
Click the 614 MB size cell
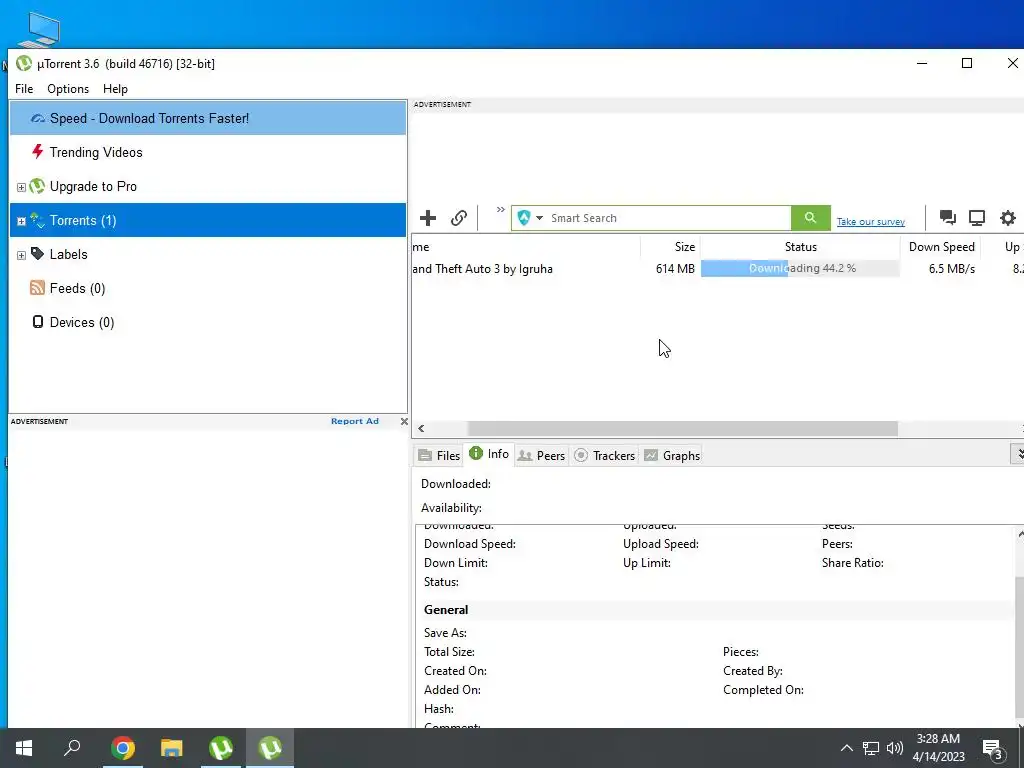pos(675,268)
